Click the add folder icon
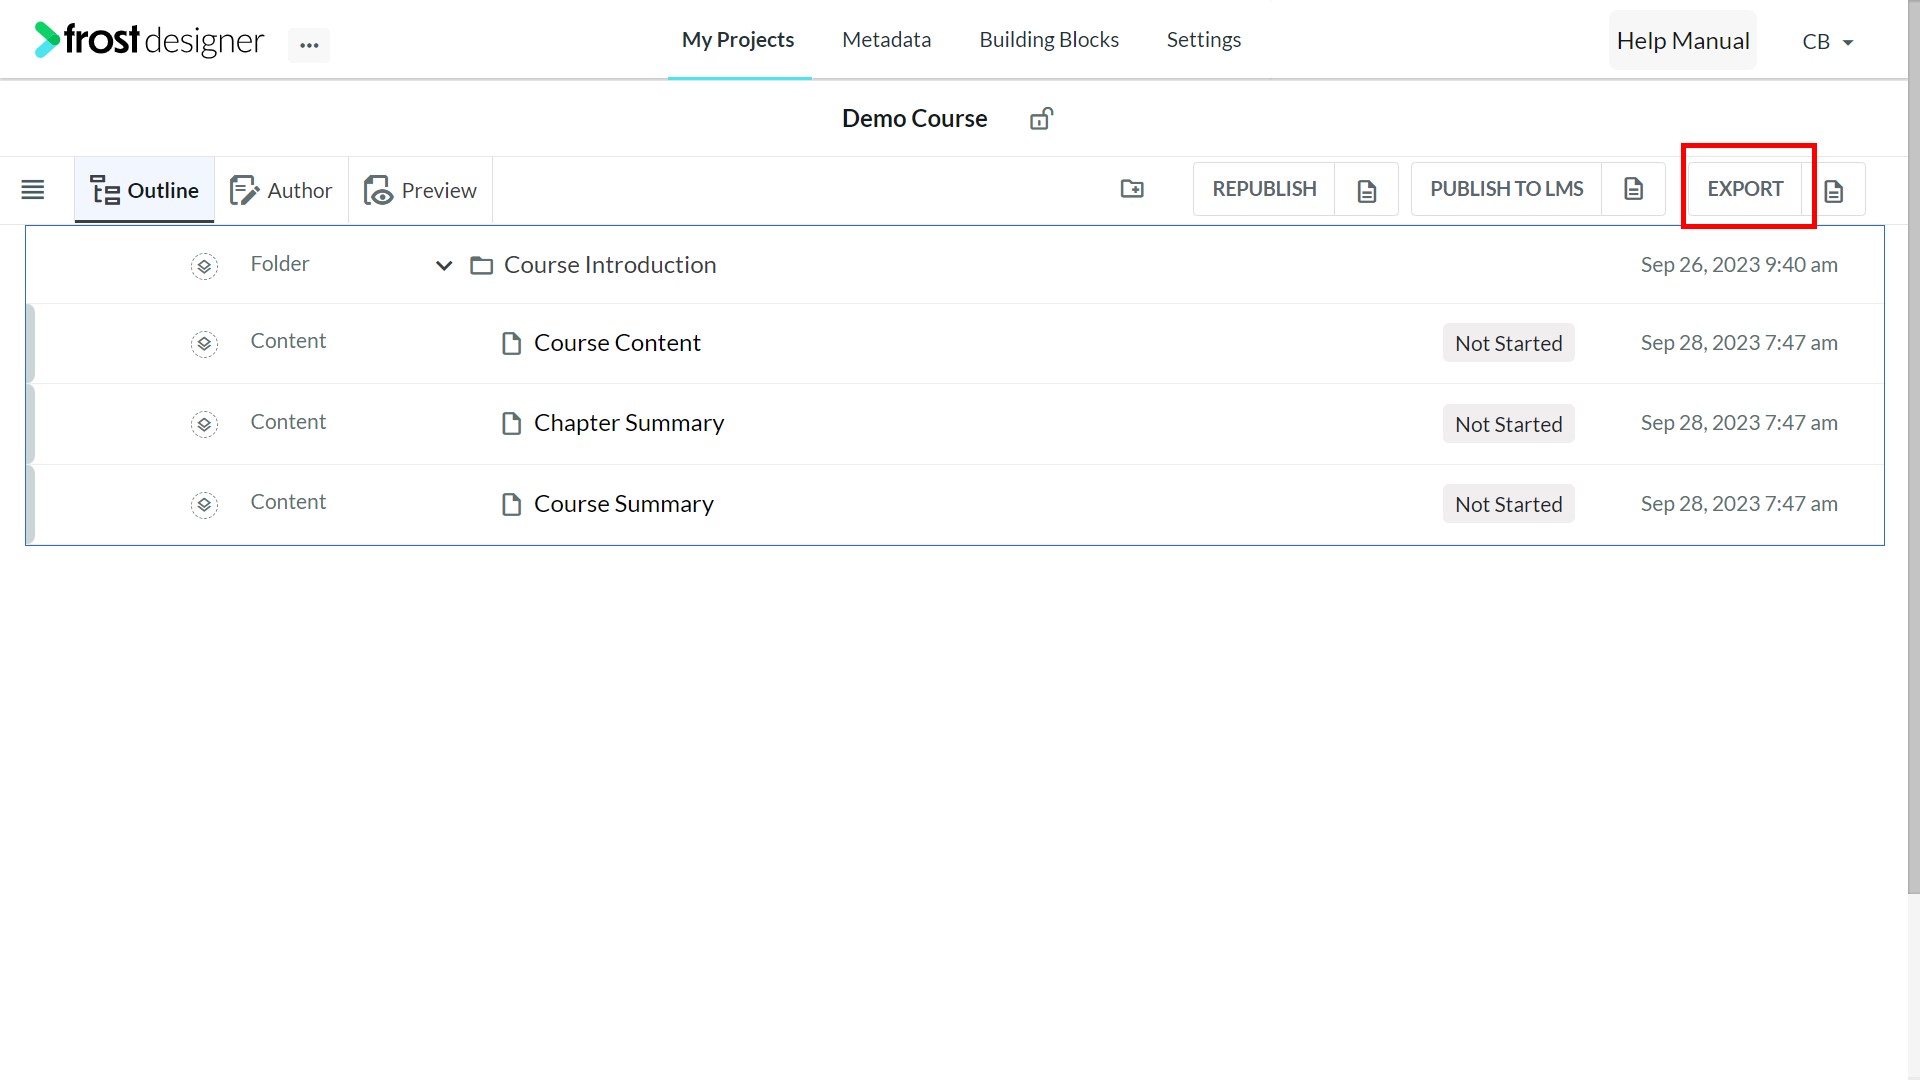This screenshot has width=1920, height=1080. (1132, 189)
